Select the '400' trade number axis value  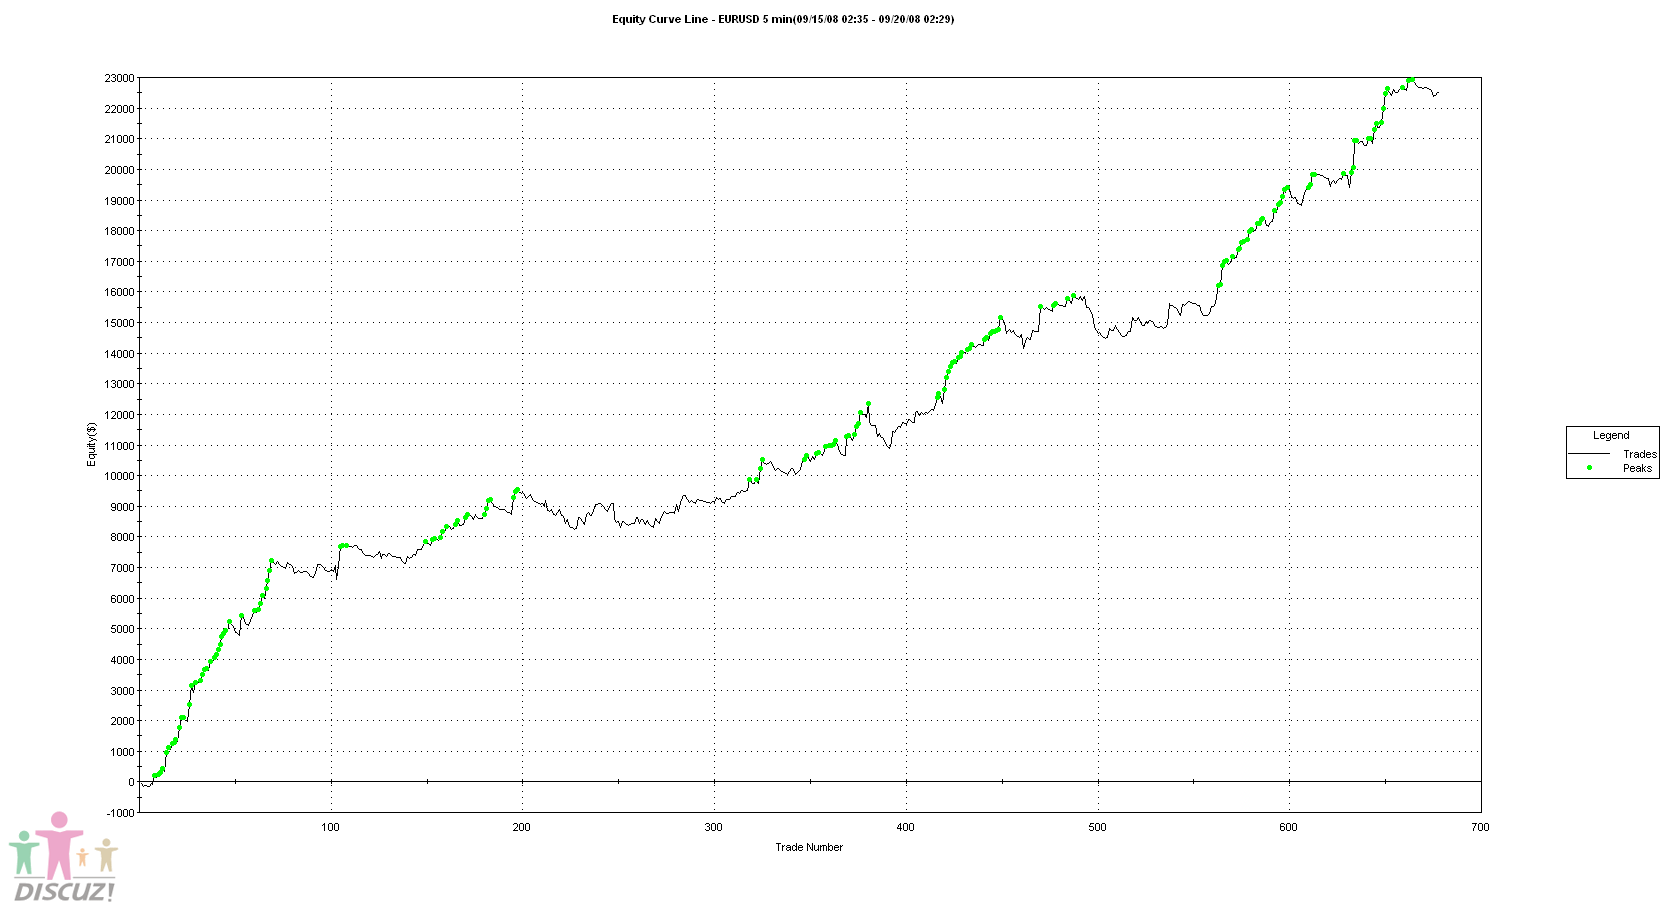pyautogui.click(x=905, y=827)
